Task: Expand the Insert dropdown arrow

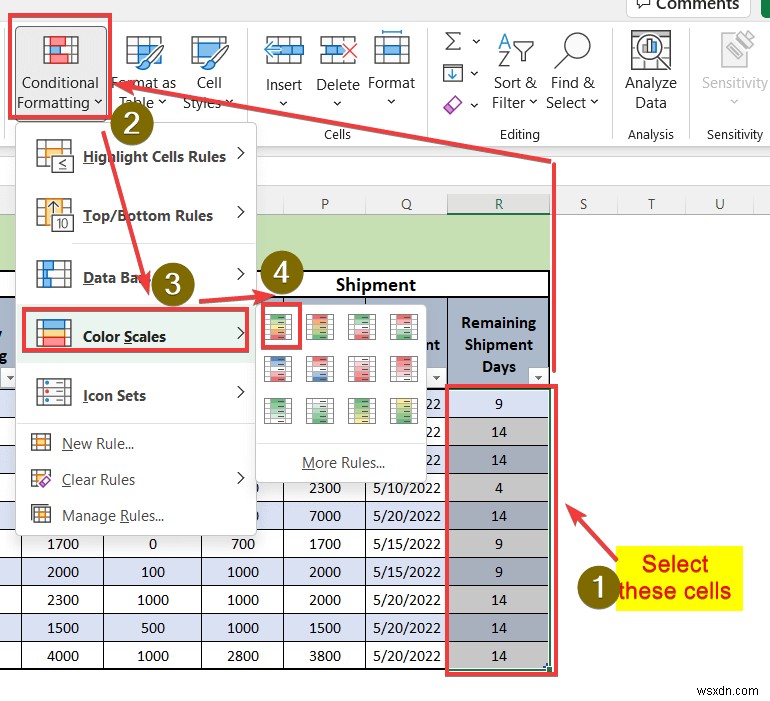Action: [x=283, y=103]
